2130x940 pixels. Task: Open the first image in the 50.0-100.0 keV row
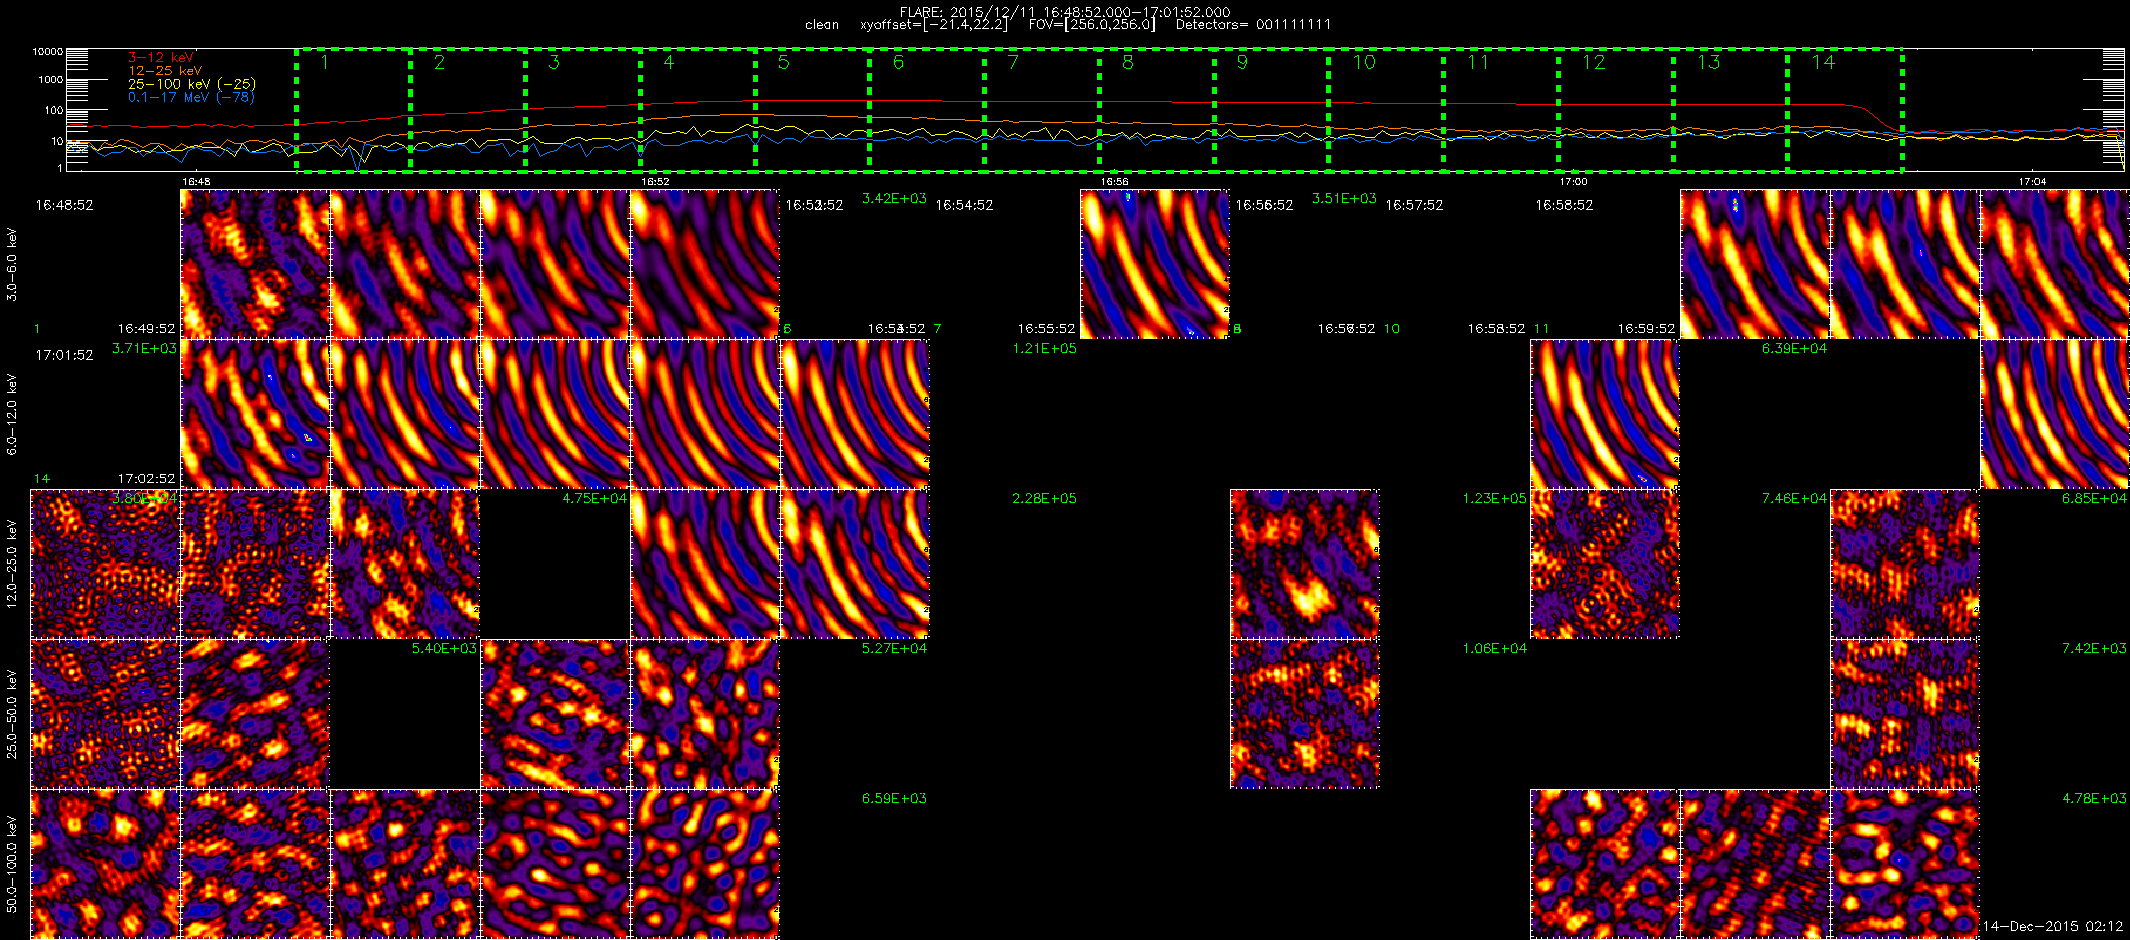tap(105, 864)
